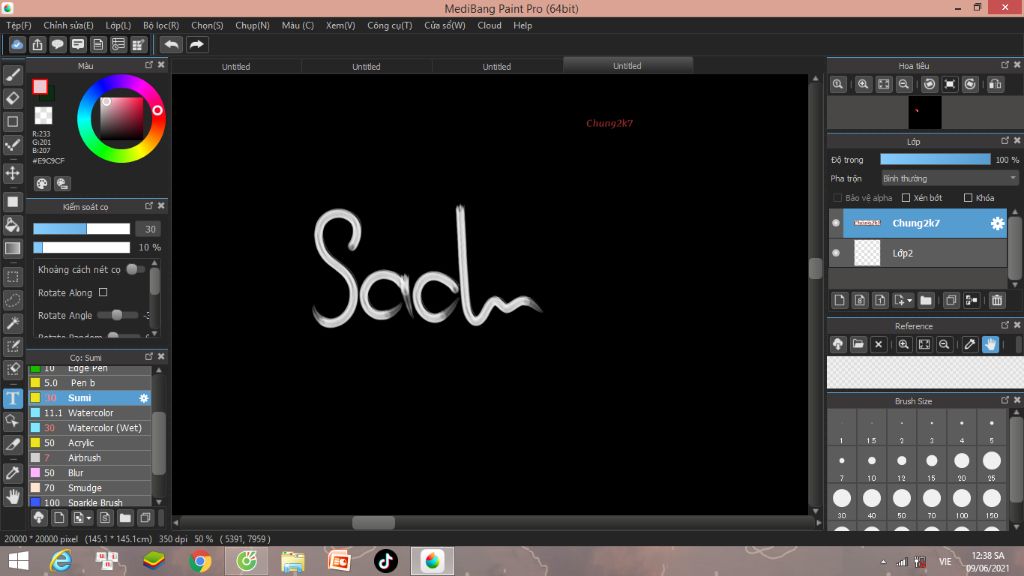Click the cloud save icon in toolbar
This screenshot has height=576, width=1024.
pos(17,44)
